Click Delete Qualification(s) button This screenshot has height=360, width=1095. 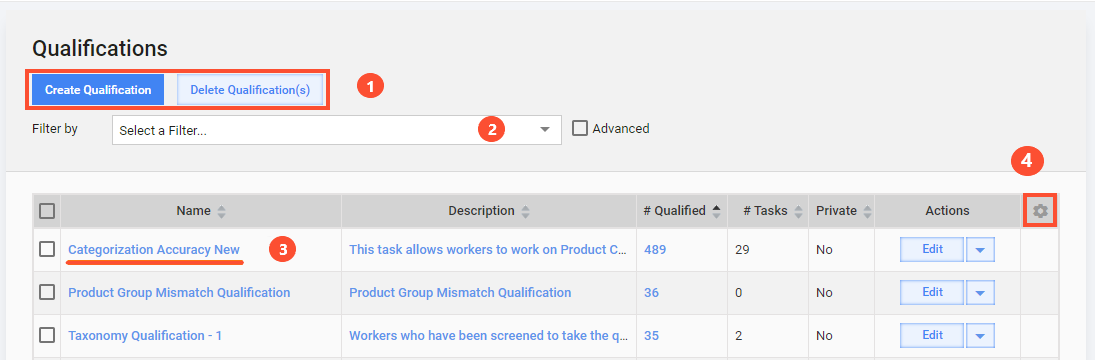tap(250, 90)
